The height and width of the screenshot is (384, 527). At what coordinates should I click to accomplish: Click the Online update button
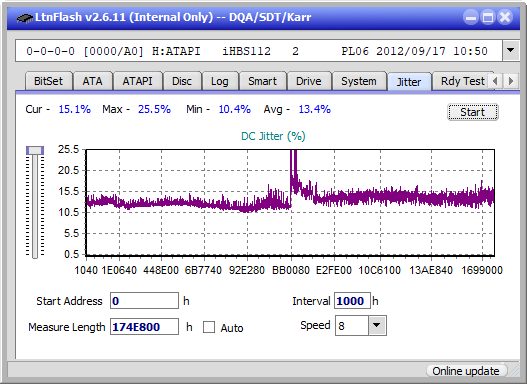pyautogui.click(x=466, y=371)
